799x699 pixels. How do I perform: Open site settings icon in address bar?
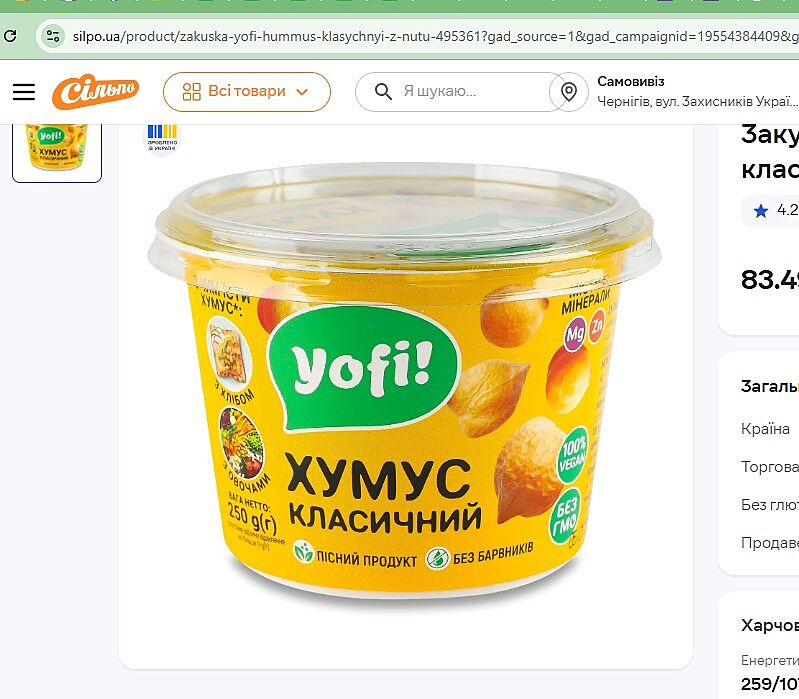pos(53,36)
